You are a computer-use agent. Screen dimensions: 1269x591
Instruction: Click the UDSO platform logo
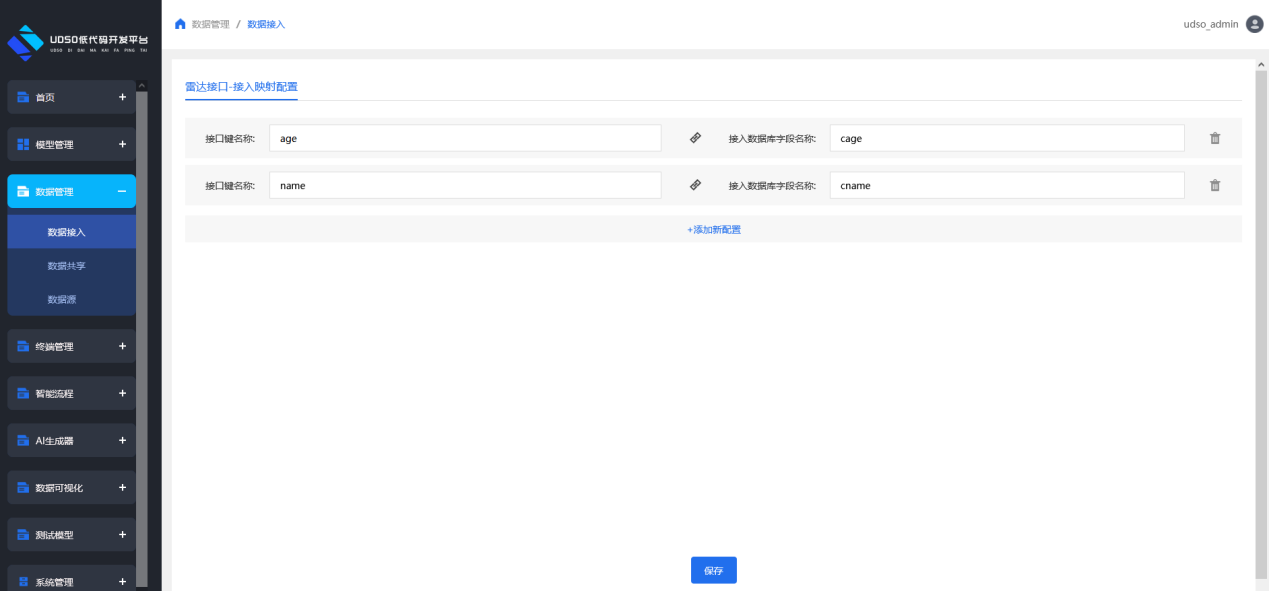[x=78, y=43]
